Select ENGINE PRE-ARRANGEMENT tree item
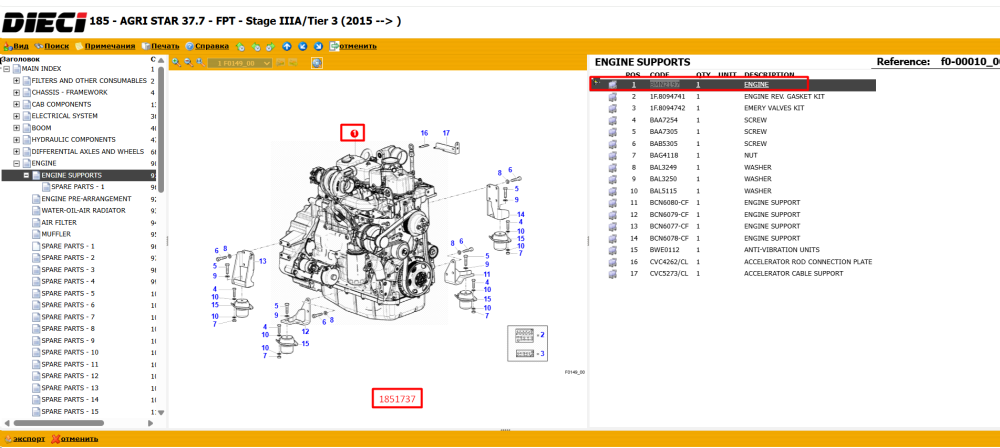 86,198
